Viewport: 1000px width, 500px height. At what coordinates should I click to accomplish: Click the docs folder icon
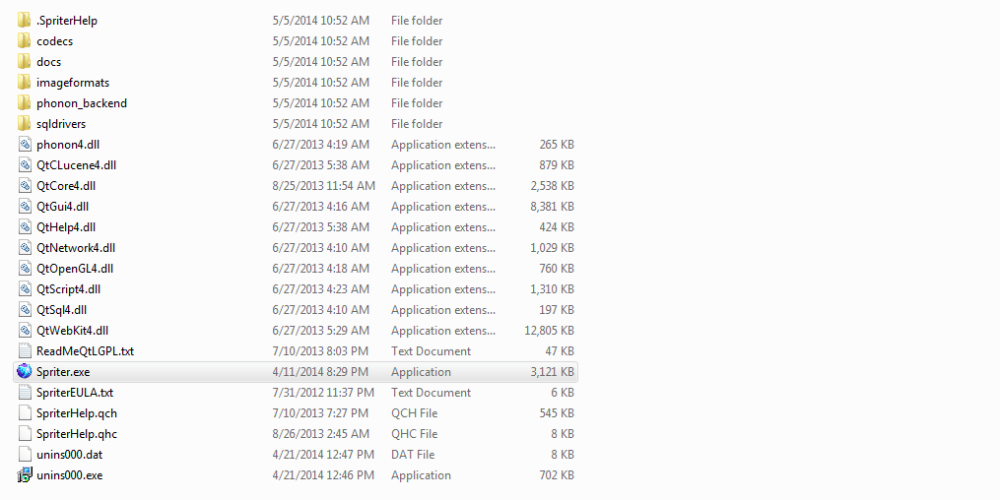[24, 62]
